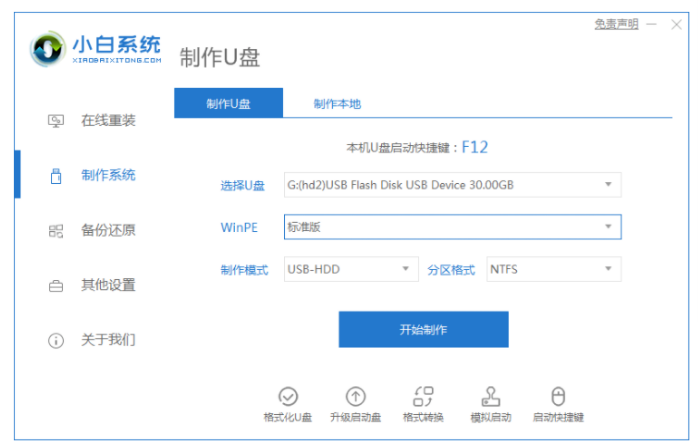
Task: Switch to the 制作本地 tab
Action: pos(337,104)
